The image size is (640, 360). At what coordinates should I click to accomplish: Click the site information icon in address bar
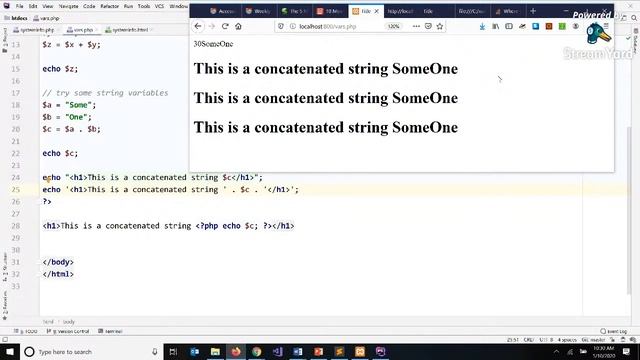tap(293, 26)
